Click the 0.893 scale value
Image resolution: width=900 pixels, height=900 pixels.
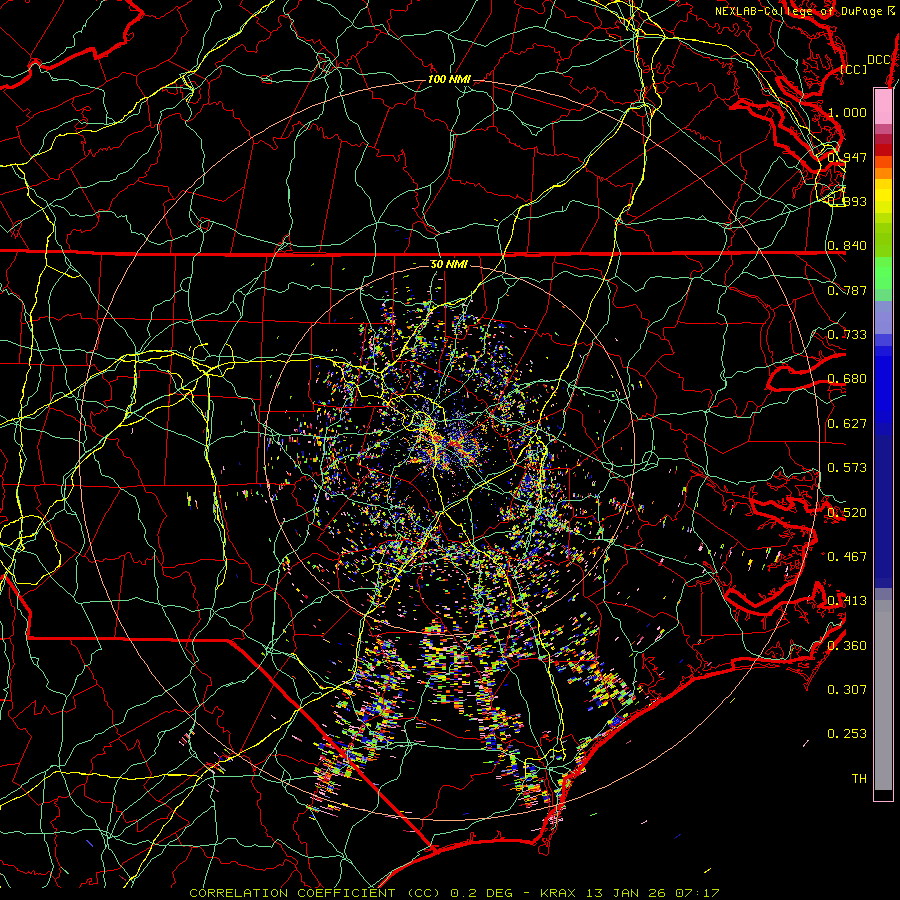tap(847, 201)
